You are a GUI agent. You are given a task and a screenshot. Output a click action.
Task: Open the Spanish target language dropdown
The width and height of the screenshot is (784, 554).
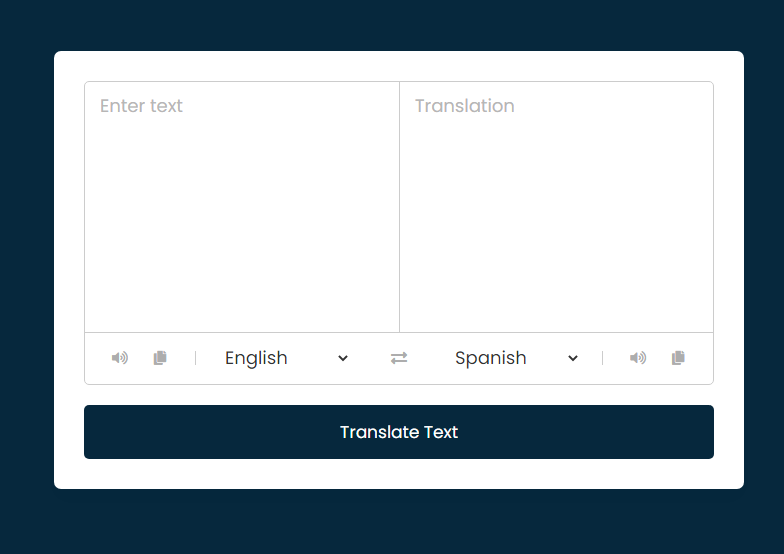coord(516,358)
